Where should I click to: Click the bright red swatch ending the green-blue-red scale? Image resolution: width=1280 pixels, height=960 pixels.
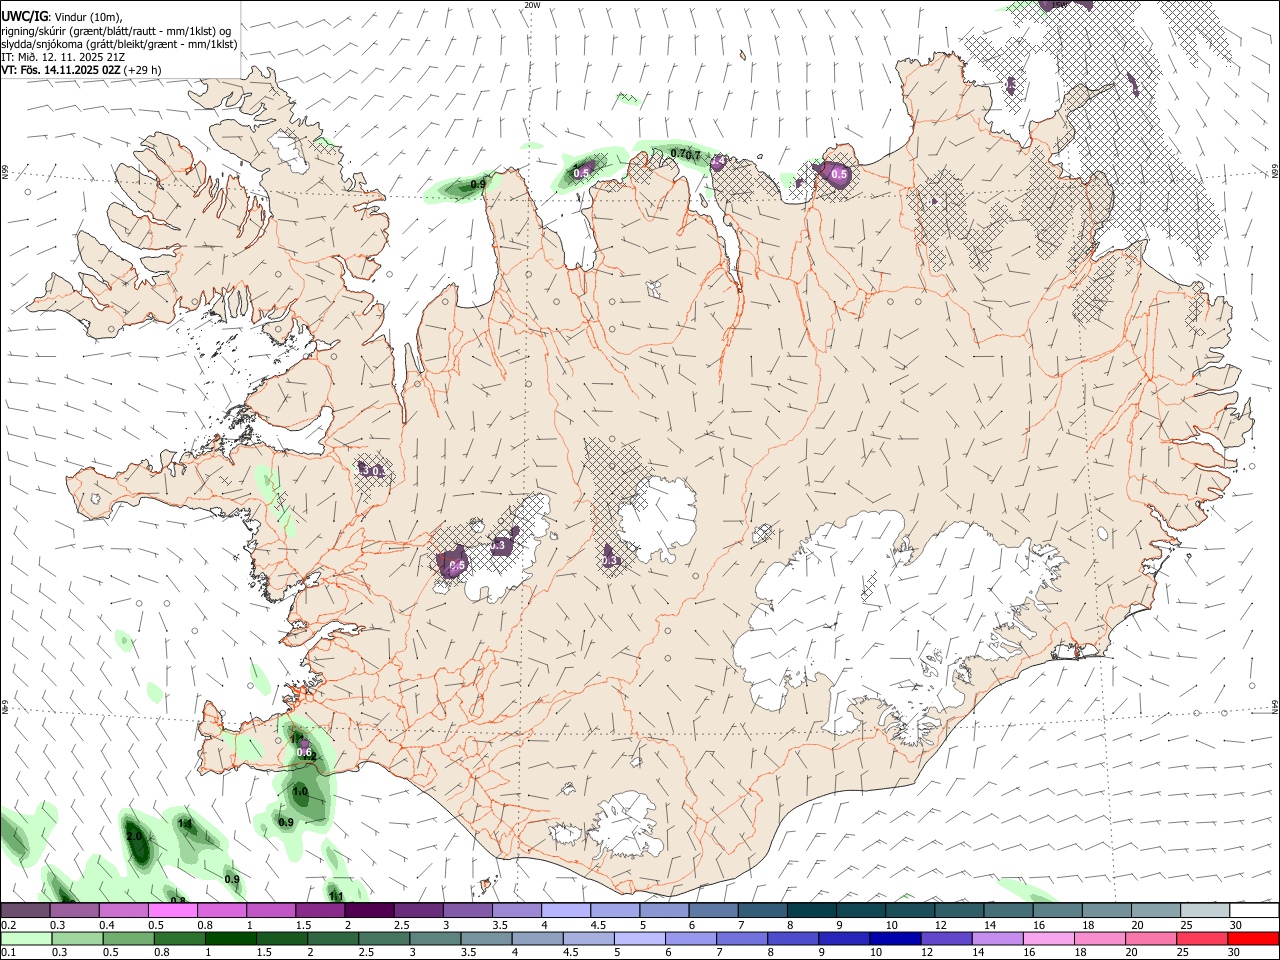pos(1253,938)
